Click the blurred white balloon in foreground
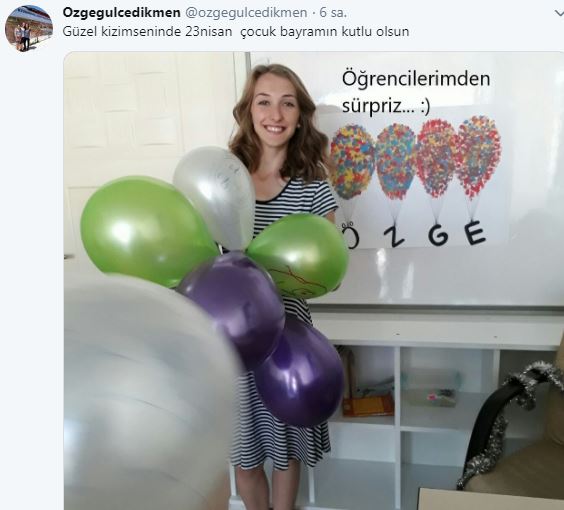564x510 pixels. point(149,392)
